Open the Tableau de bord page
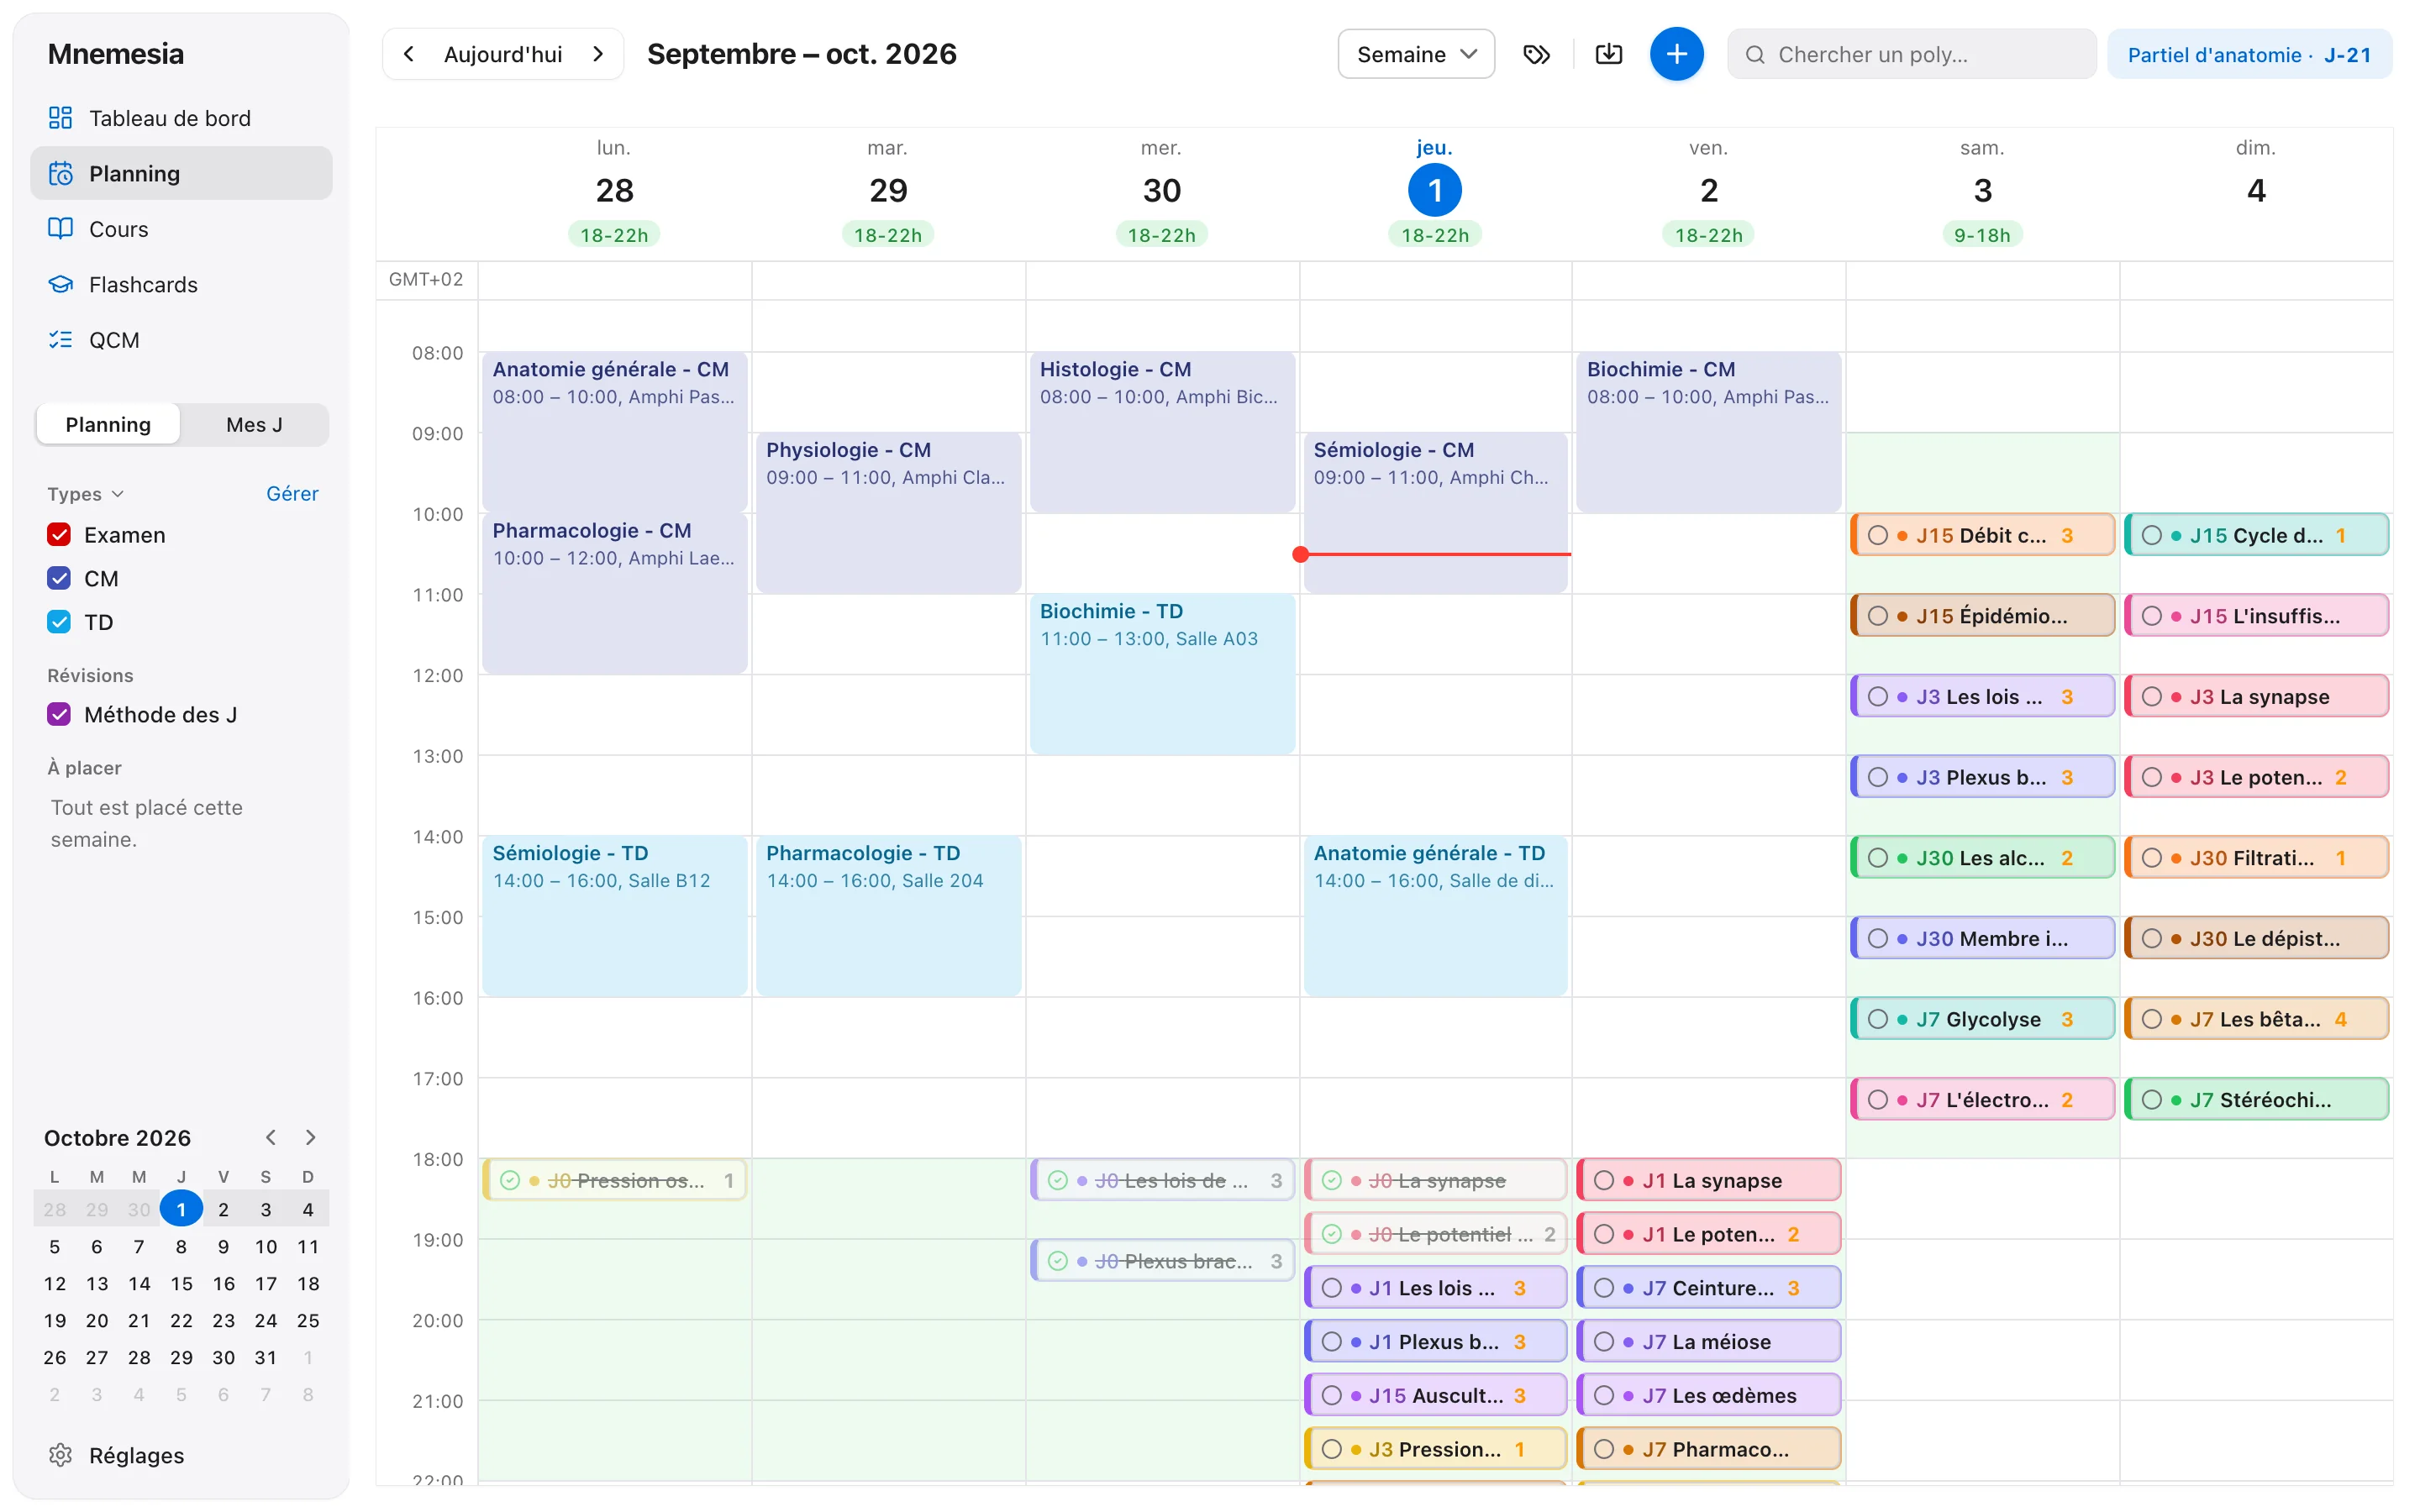This screenshot has width=2420, height=1512. (181, 118)
